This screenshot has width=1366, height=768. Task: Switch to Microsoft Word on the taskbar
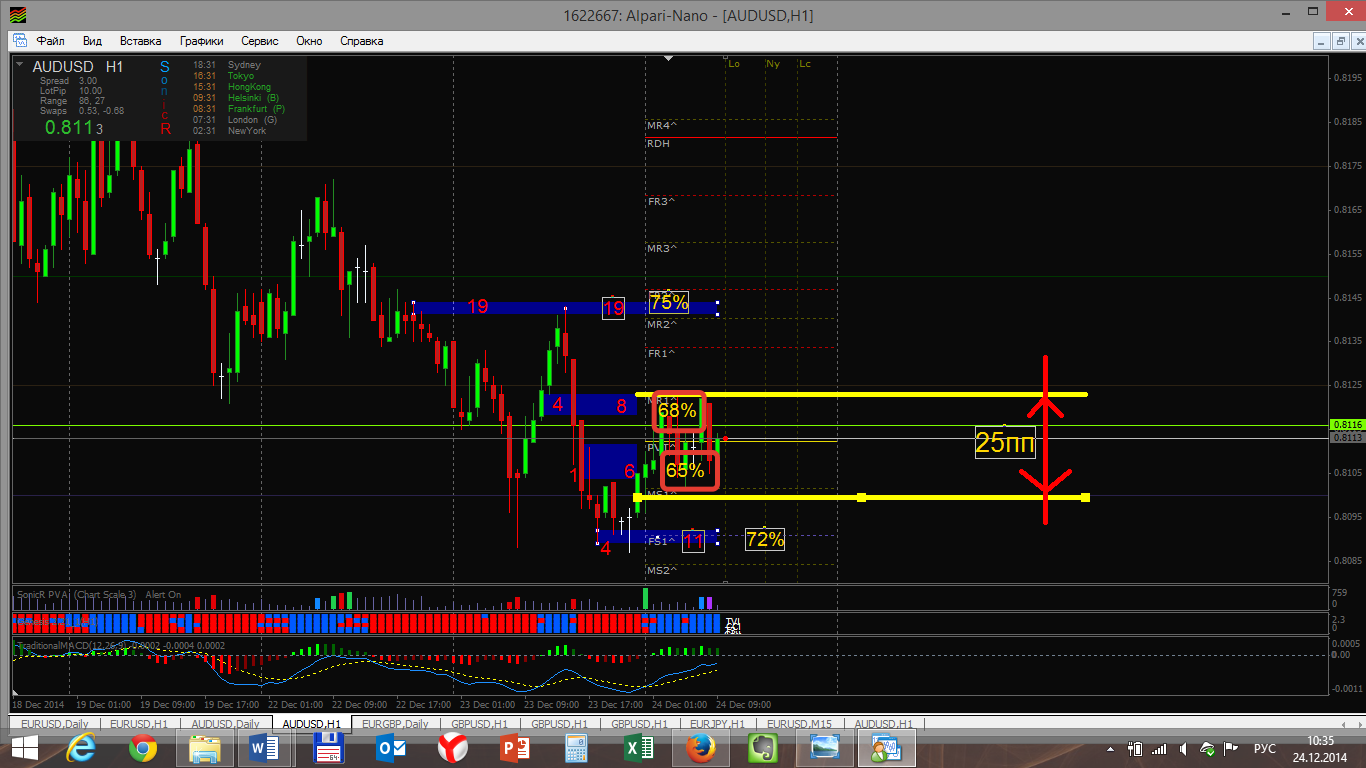coord(266,748)
